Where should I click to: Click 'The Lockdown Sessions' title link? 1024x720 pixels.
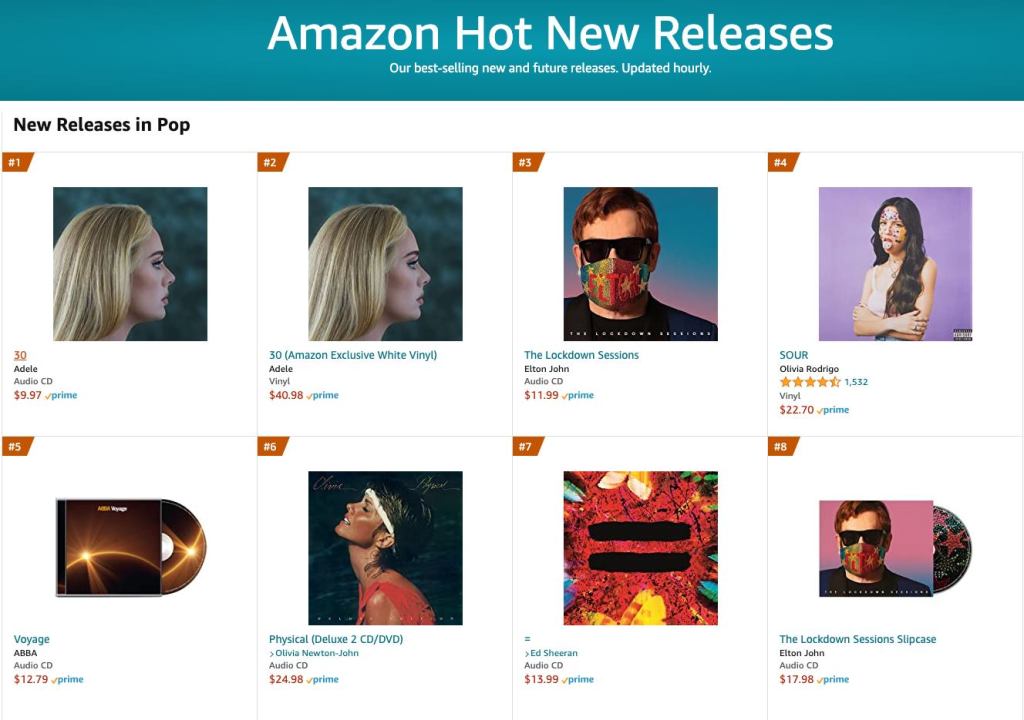pos(581,355)
